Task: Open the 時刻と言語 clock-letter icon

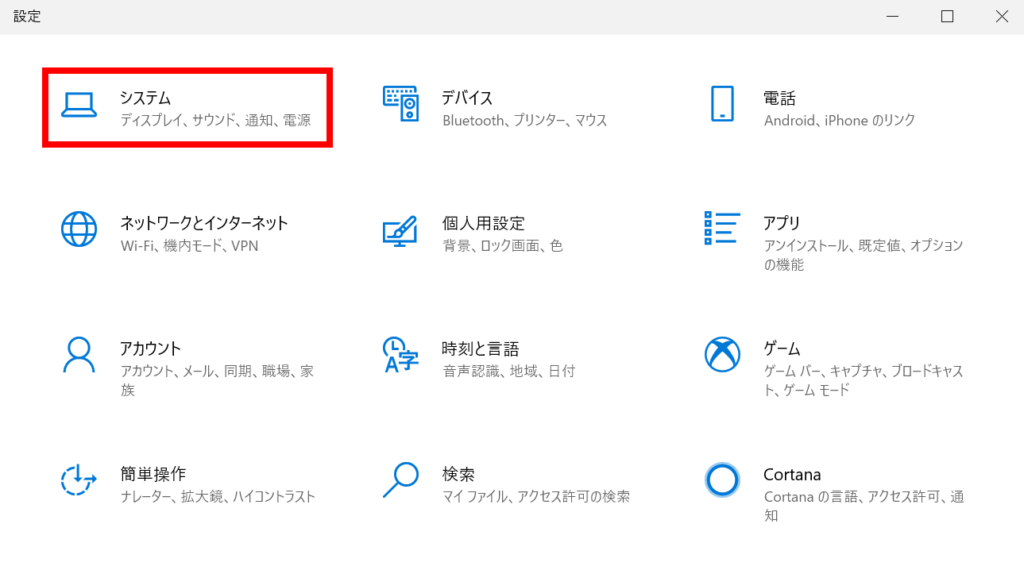Action: pyautogui.click(x=400, y=355)
